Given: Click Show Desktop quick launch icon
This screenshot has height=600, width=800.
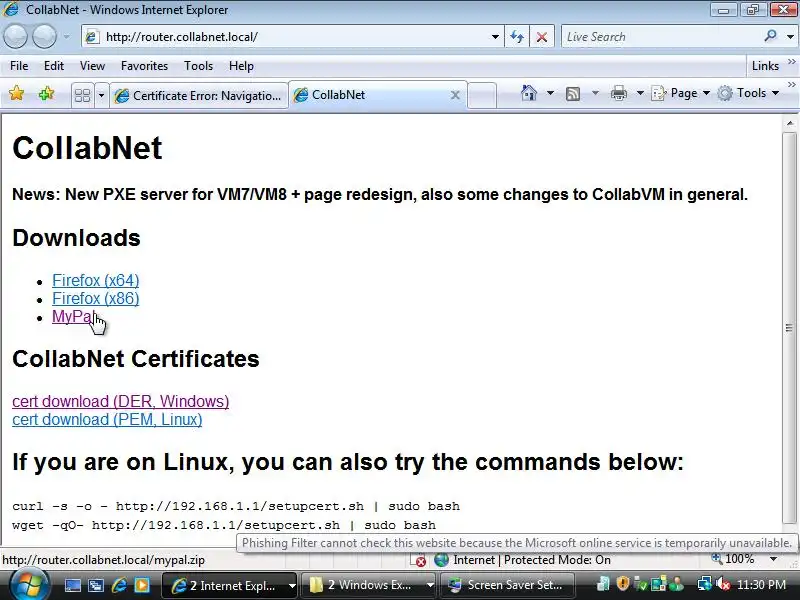Looking at the screenshot, I should 72,585.
